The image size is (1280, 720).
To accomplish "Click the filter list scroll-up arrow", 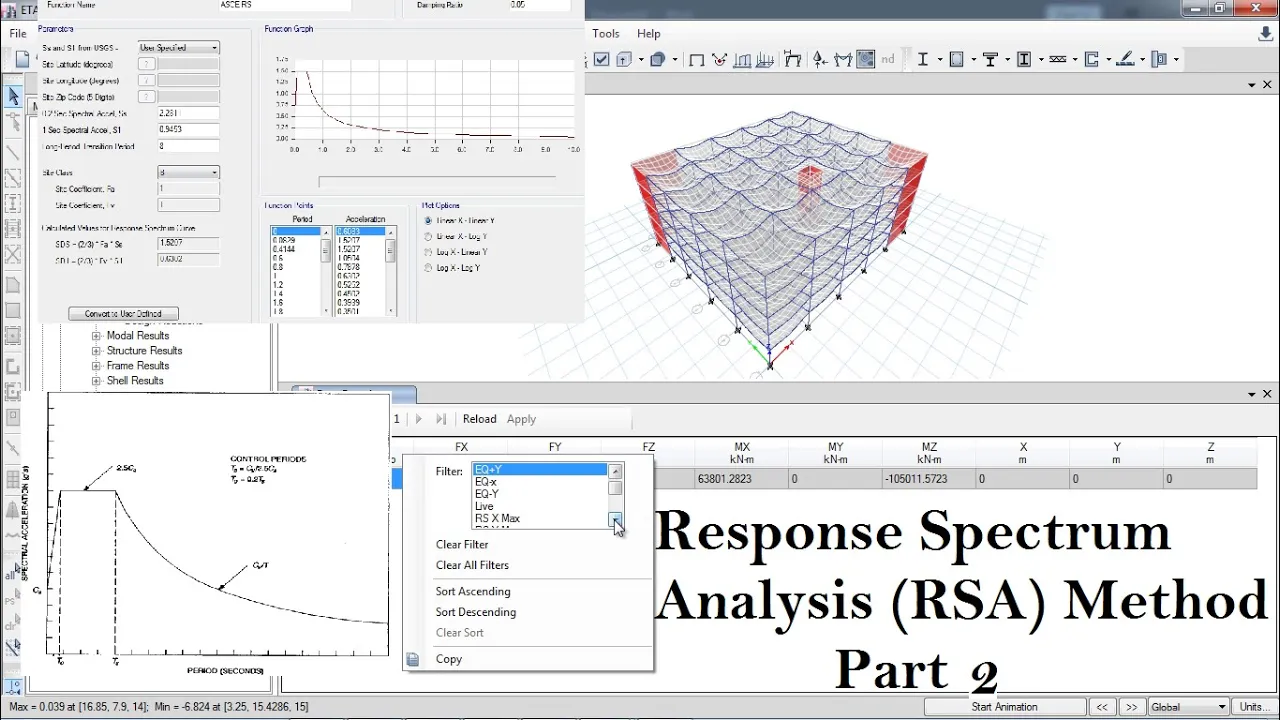I will [616, 471].
